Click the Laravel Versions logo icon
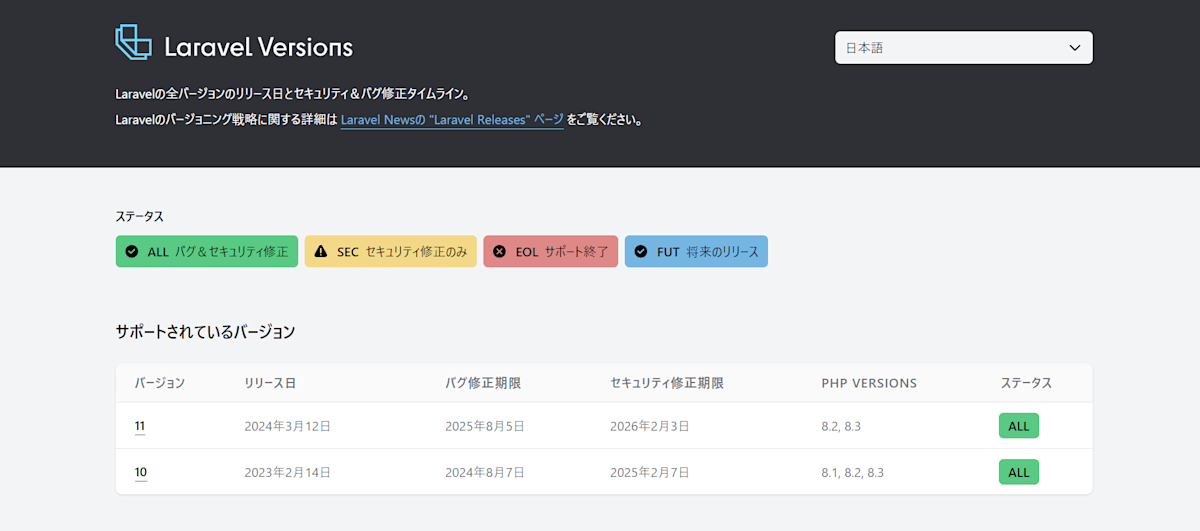This screenshot has width=1200, height=531. tap(133, 42)
